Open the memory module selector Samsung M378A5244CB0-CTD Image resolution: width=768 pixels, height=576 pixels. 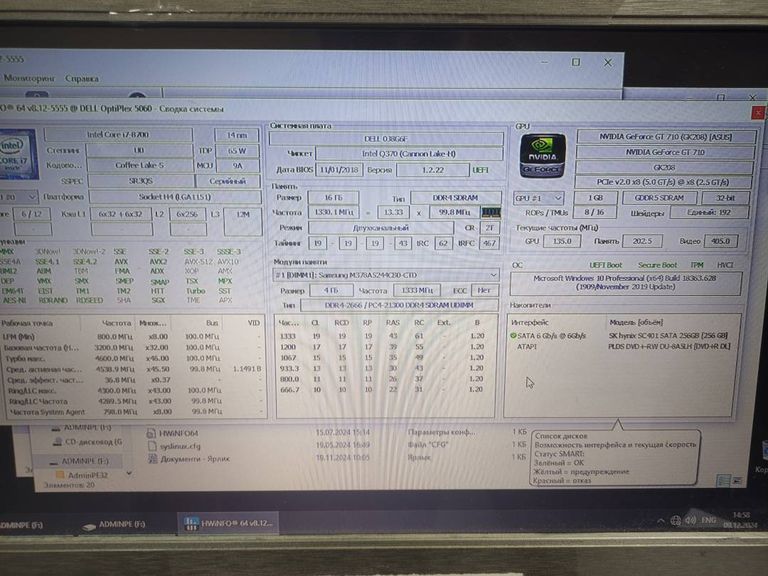coord(386,275)
